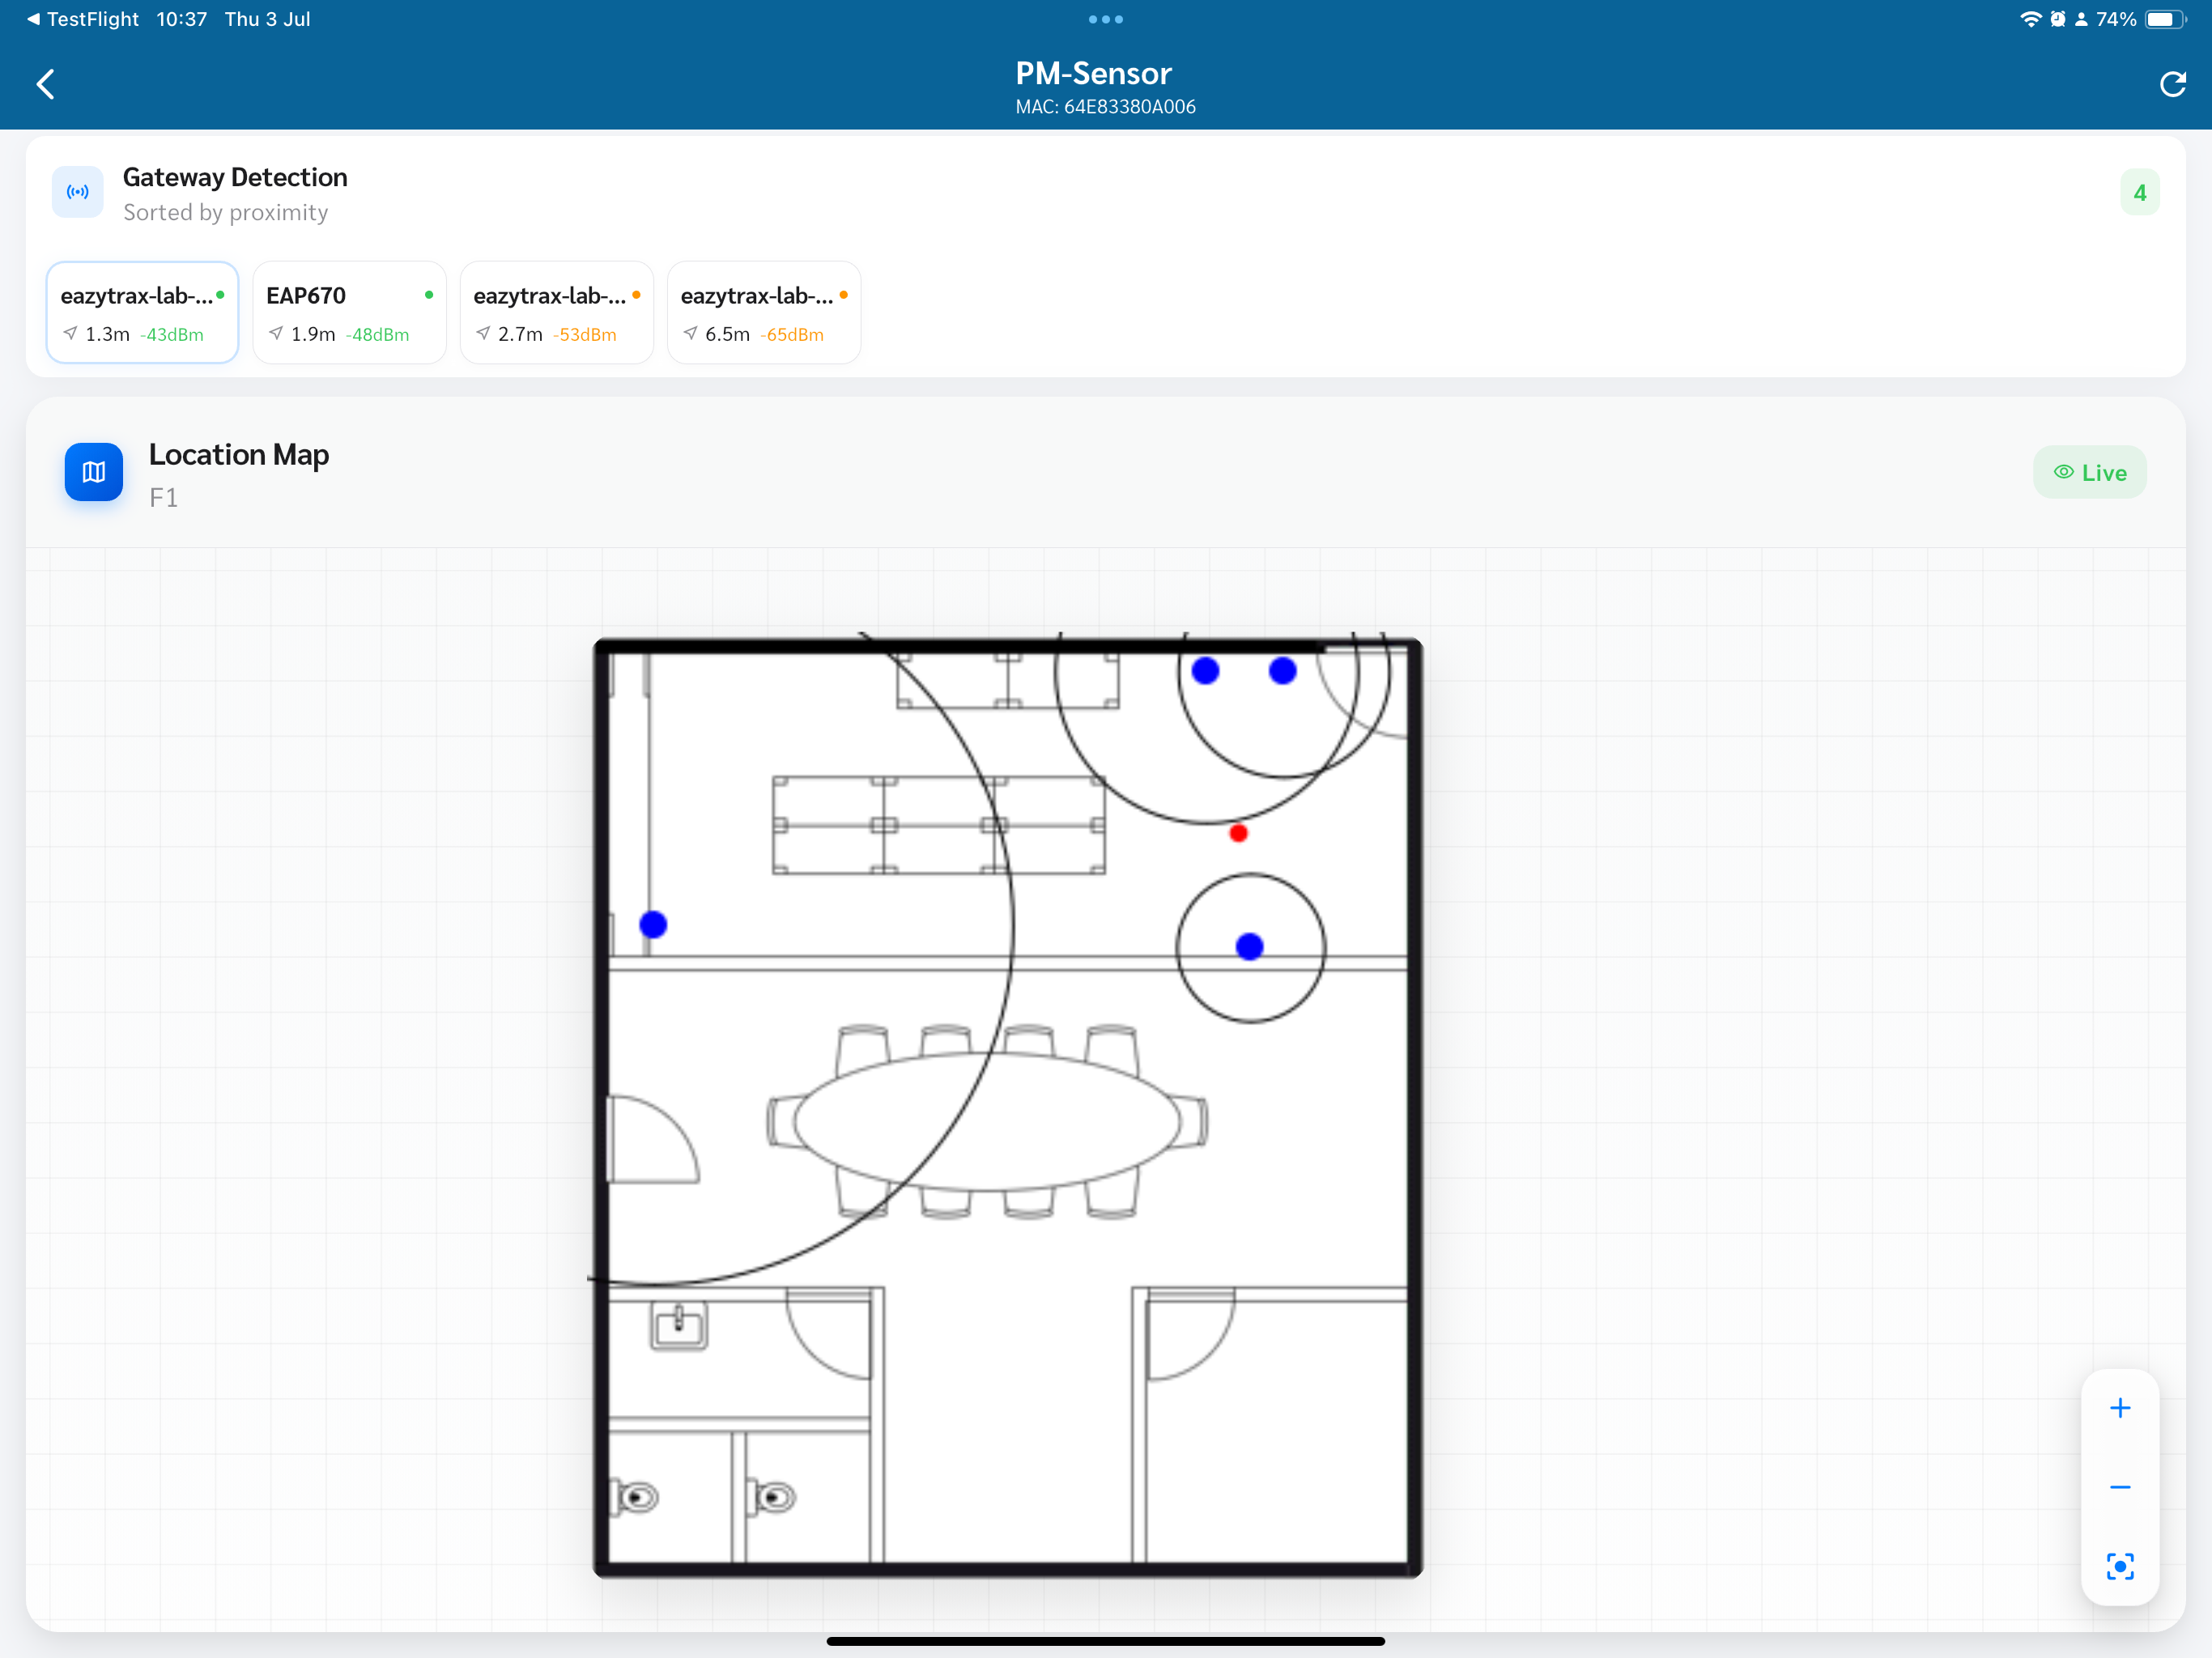Zoom in the map with plus button
Screen dimensions: 2212x1658
2119,1408
